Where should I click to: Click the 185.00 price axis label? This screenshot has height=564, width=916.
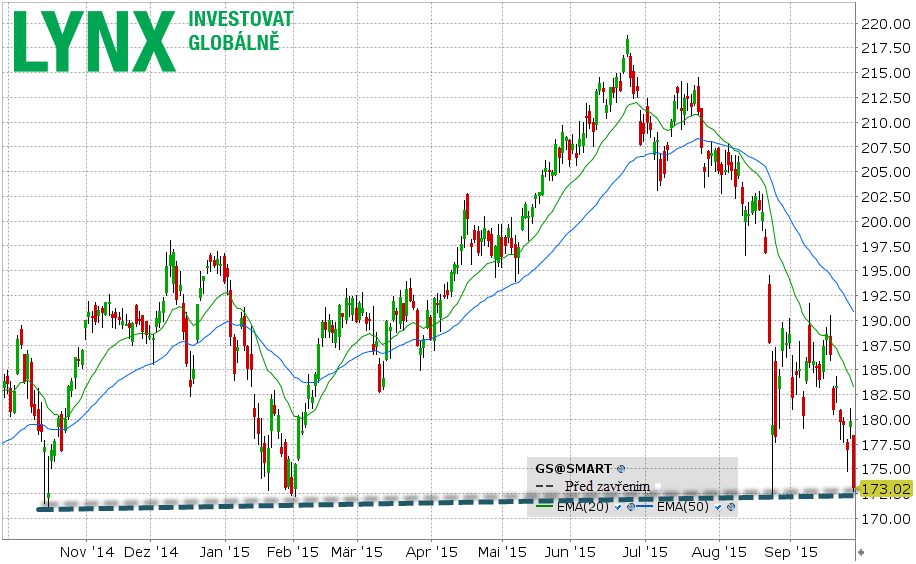click(886, 370)
